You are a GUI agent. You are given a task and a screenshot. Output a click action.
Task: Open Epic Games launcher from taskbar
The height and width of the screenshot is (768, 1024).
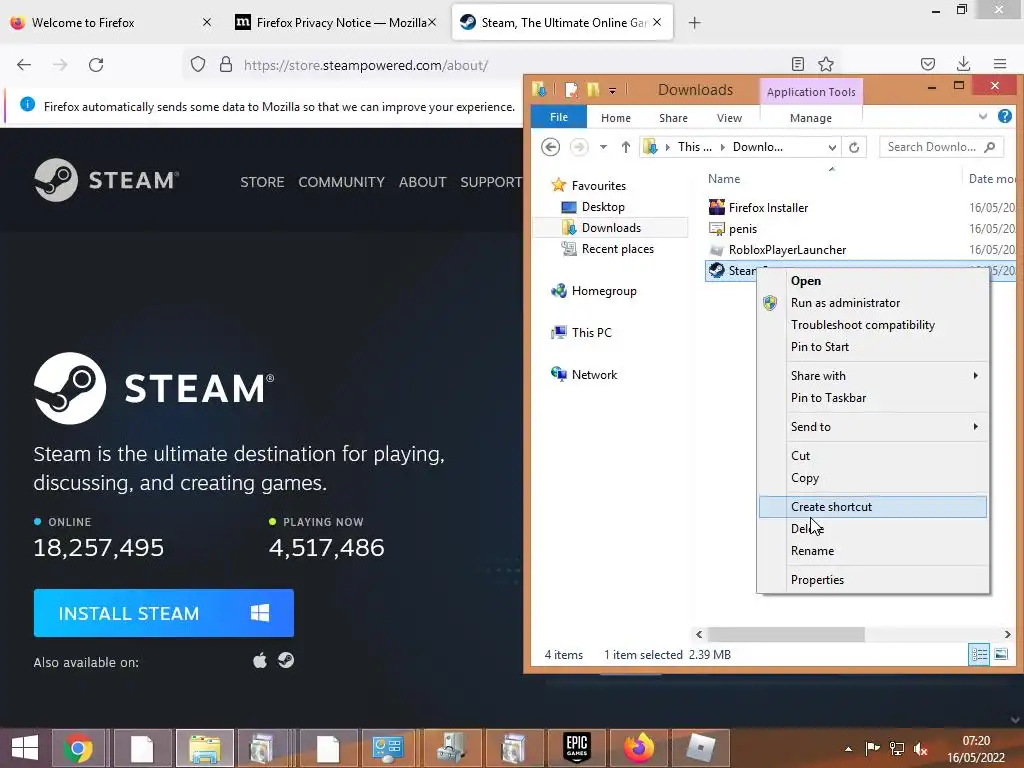tap(577, 748)
